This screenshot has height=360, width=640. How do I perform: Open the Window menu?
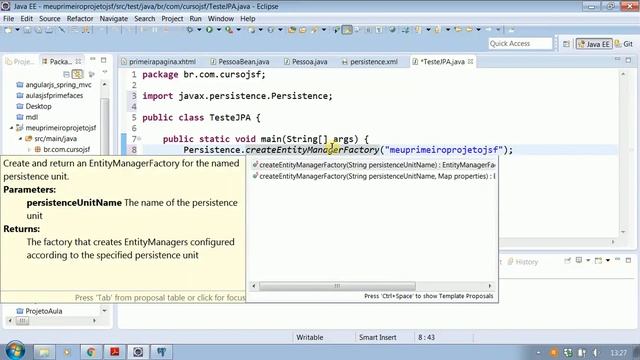click(221, 18)
